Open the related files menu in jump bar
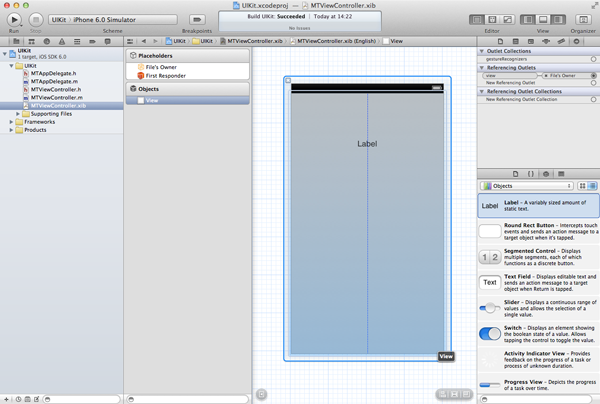 (x=130, y=41)
